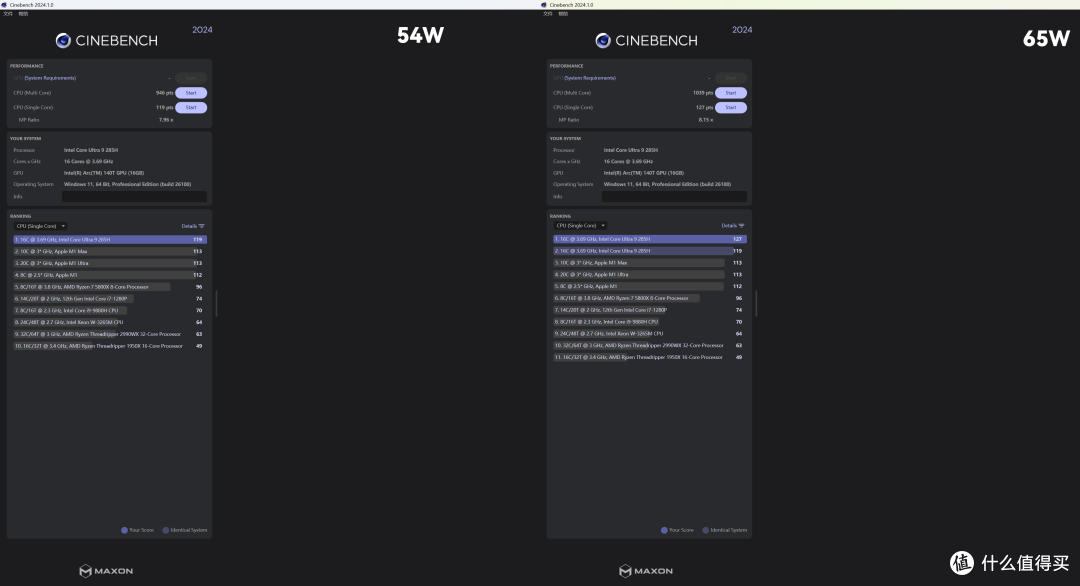This screenshot has width=1080, height=586.
Task: Click scrollbar handle beside the 10-entry ranking panel
Action: 216,303
